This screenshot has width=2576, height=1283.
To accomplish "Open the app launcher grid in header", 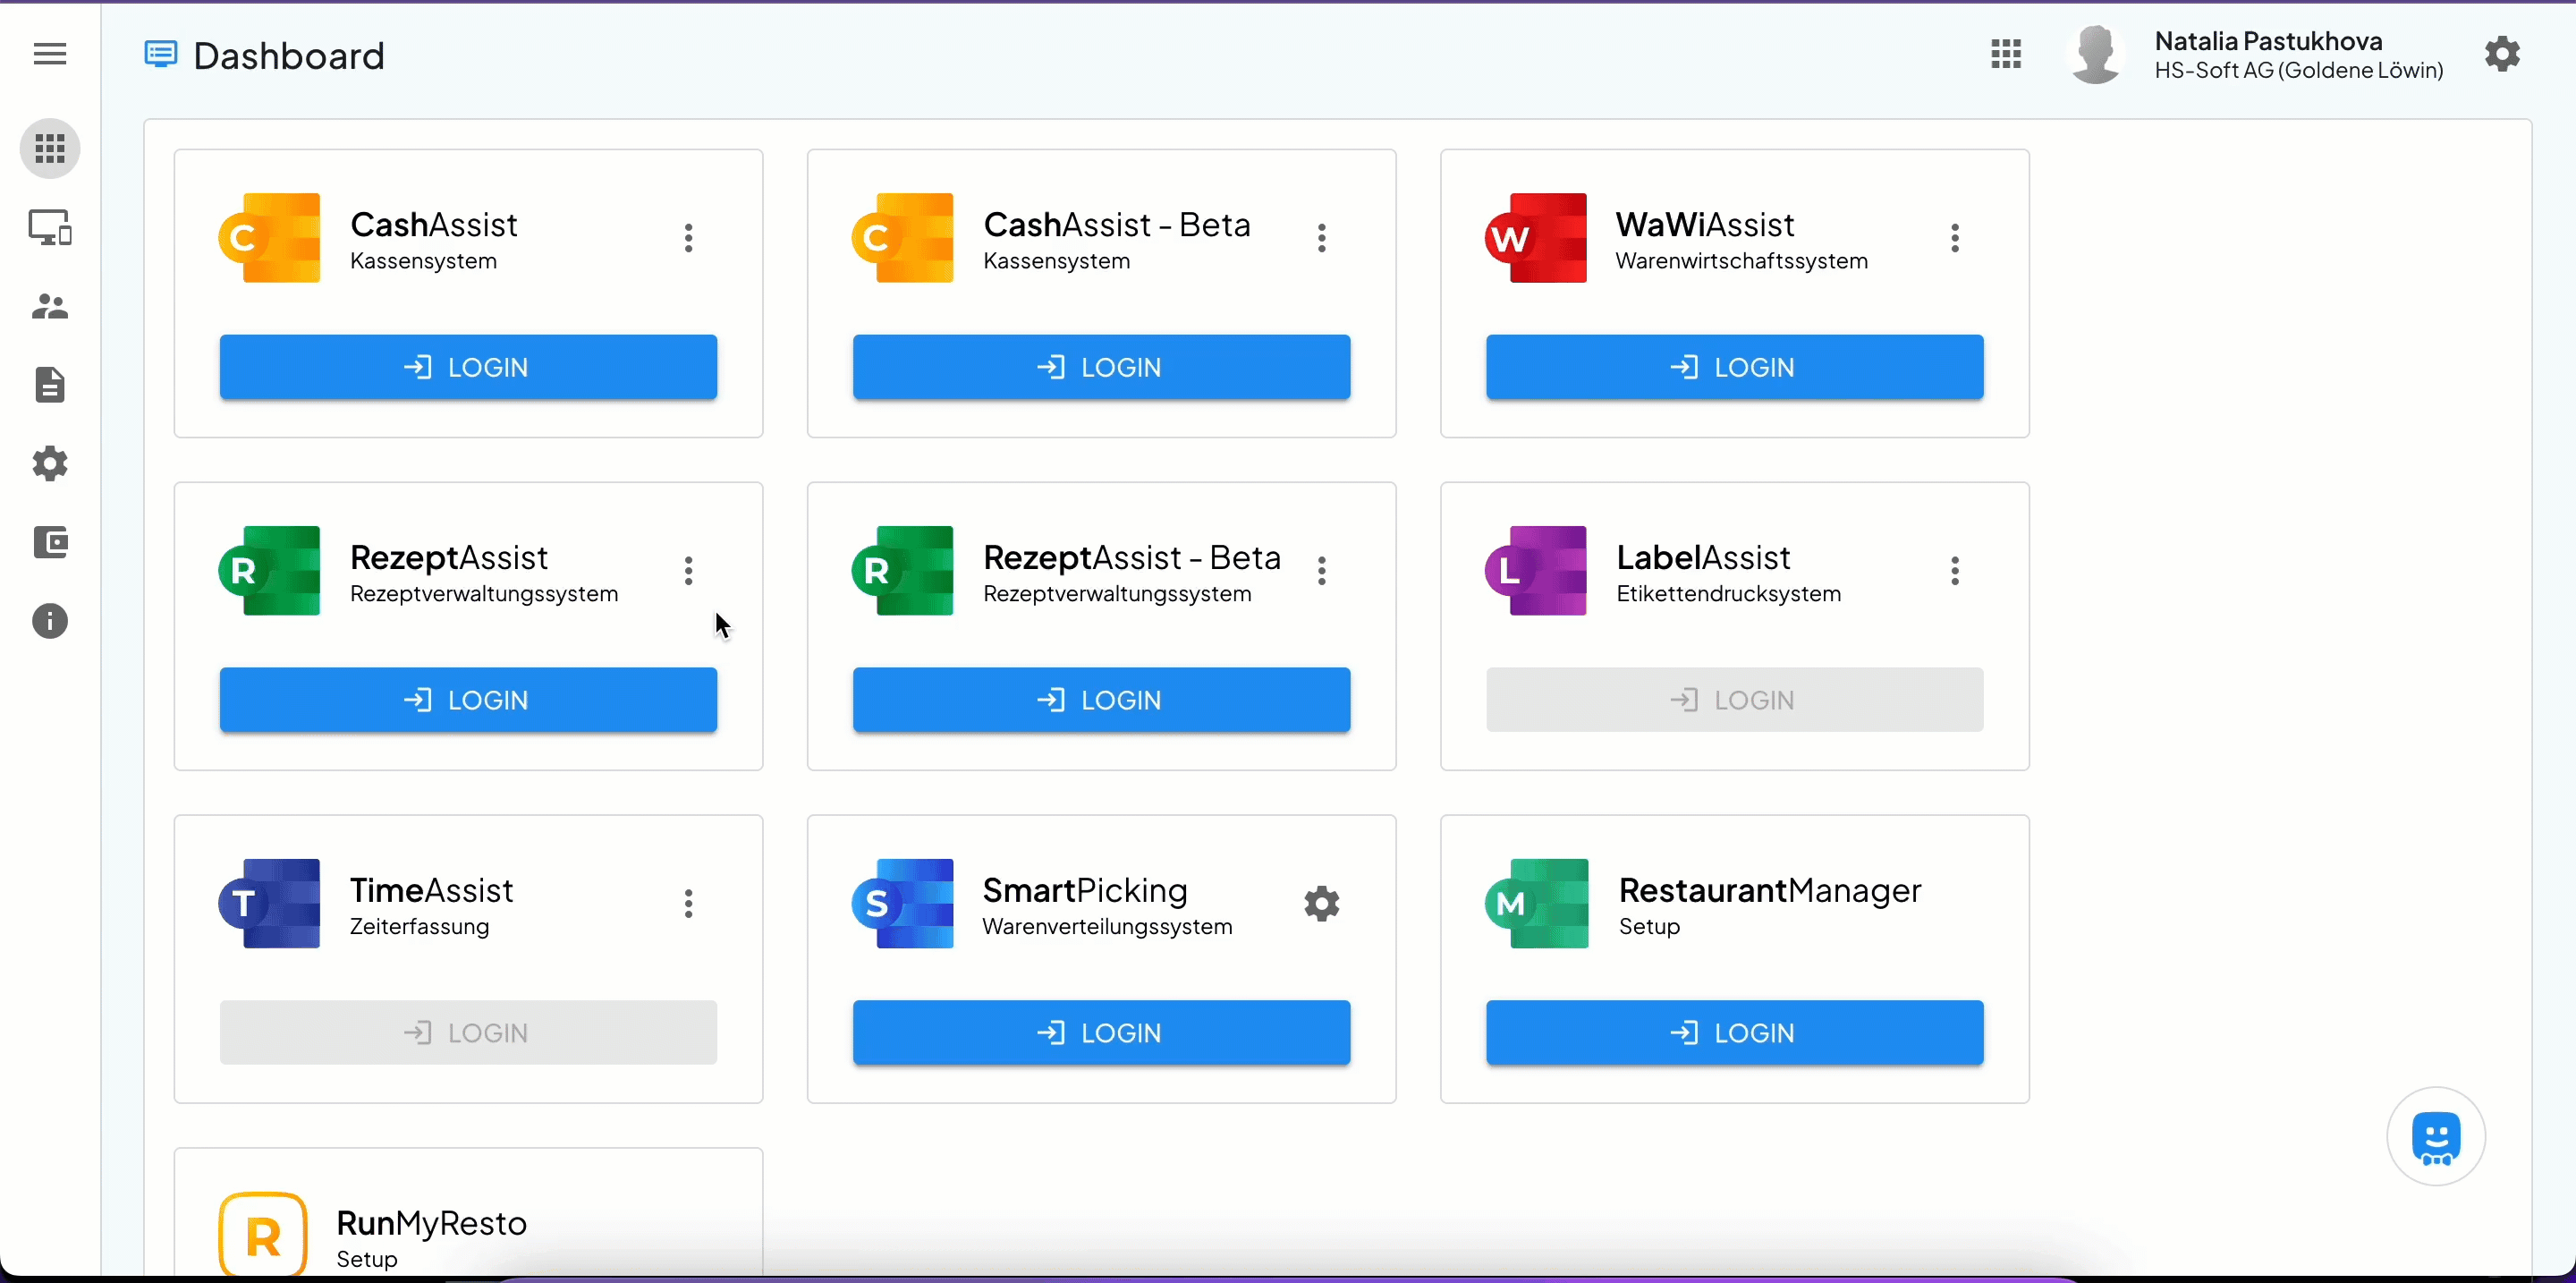I will point(2006,54).
